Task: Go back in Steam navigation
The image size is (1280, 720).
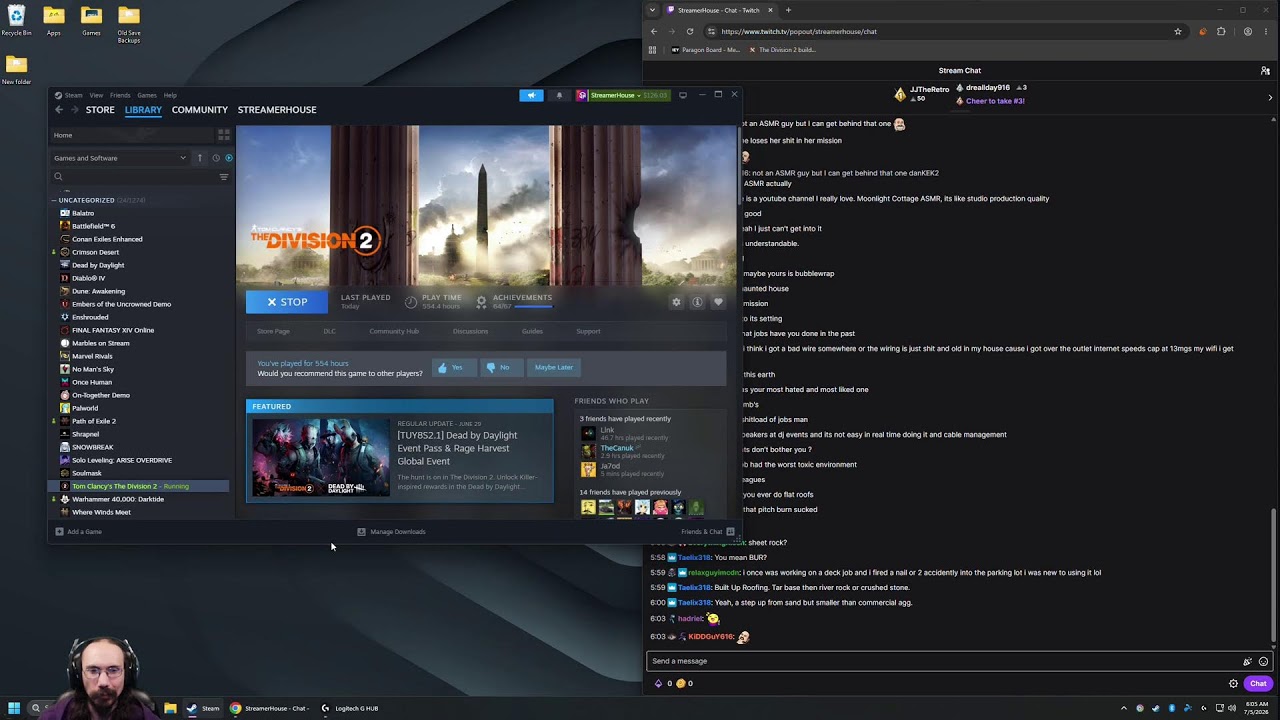Action: pos(59,110)
